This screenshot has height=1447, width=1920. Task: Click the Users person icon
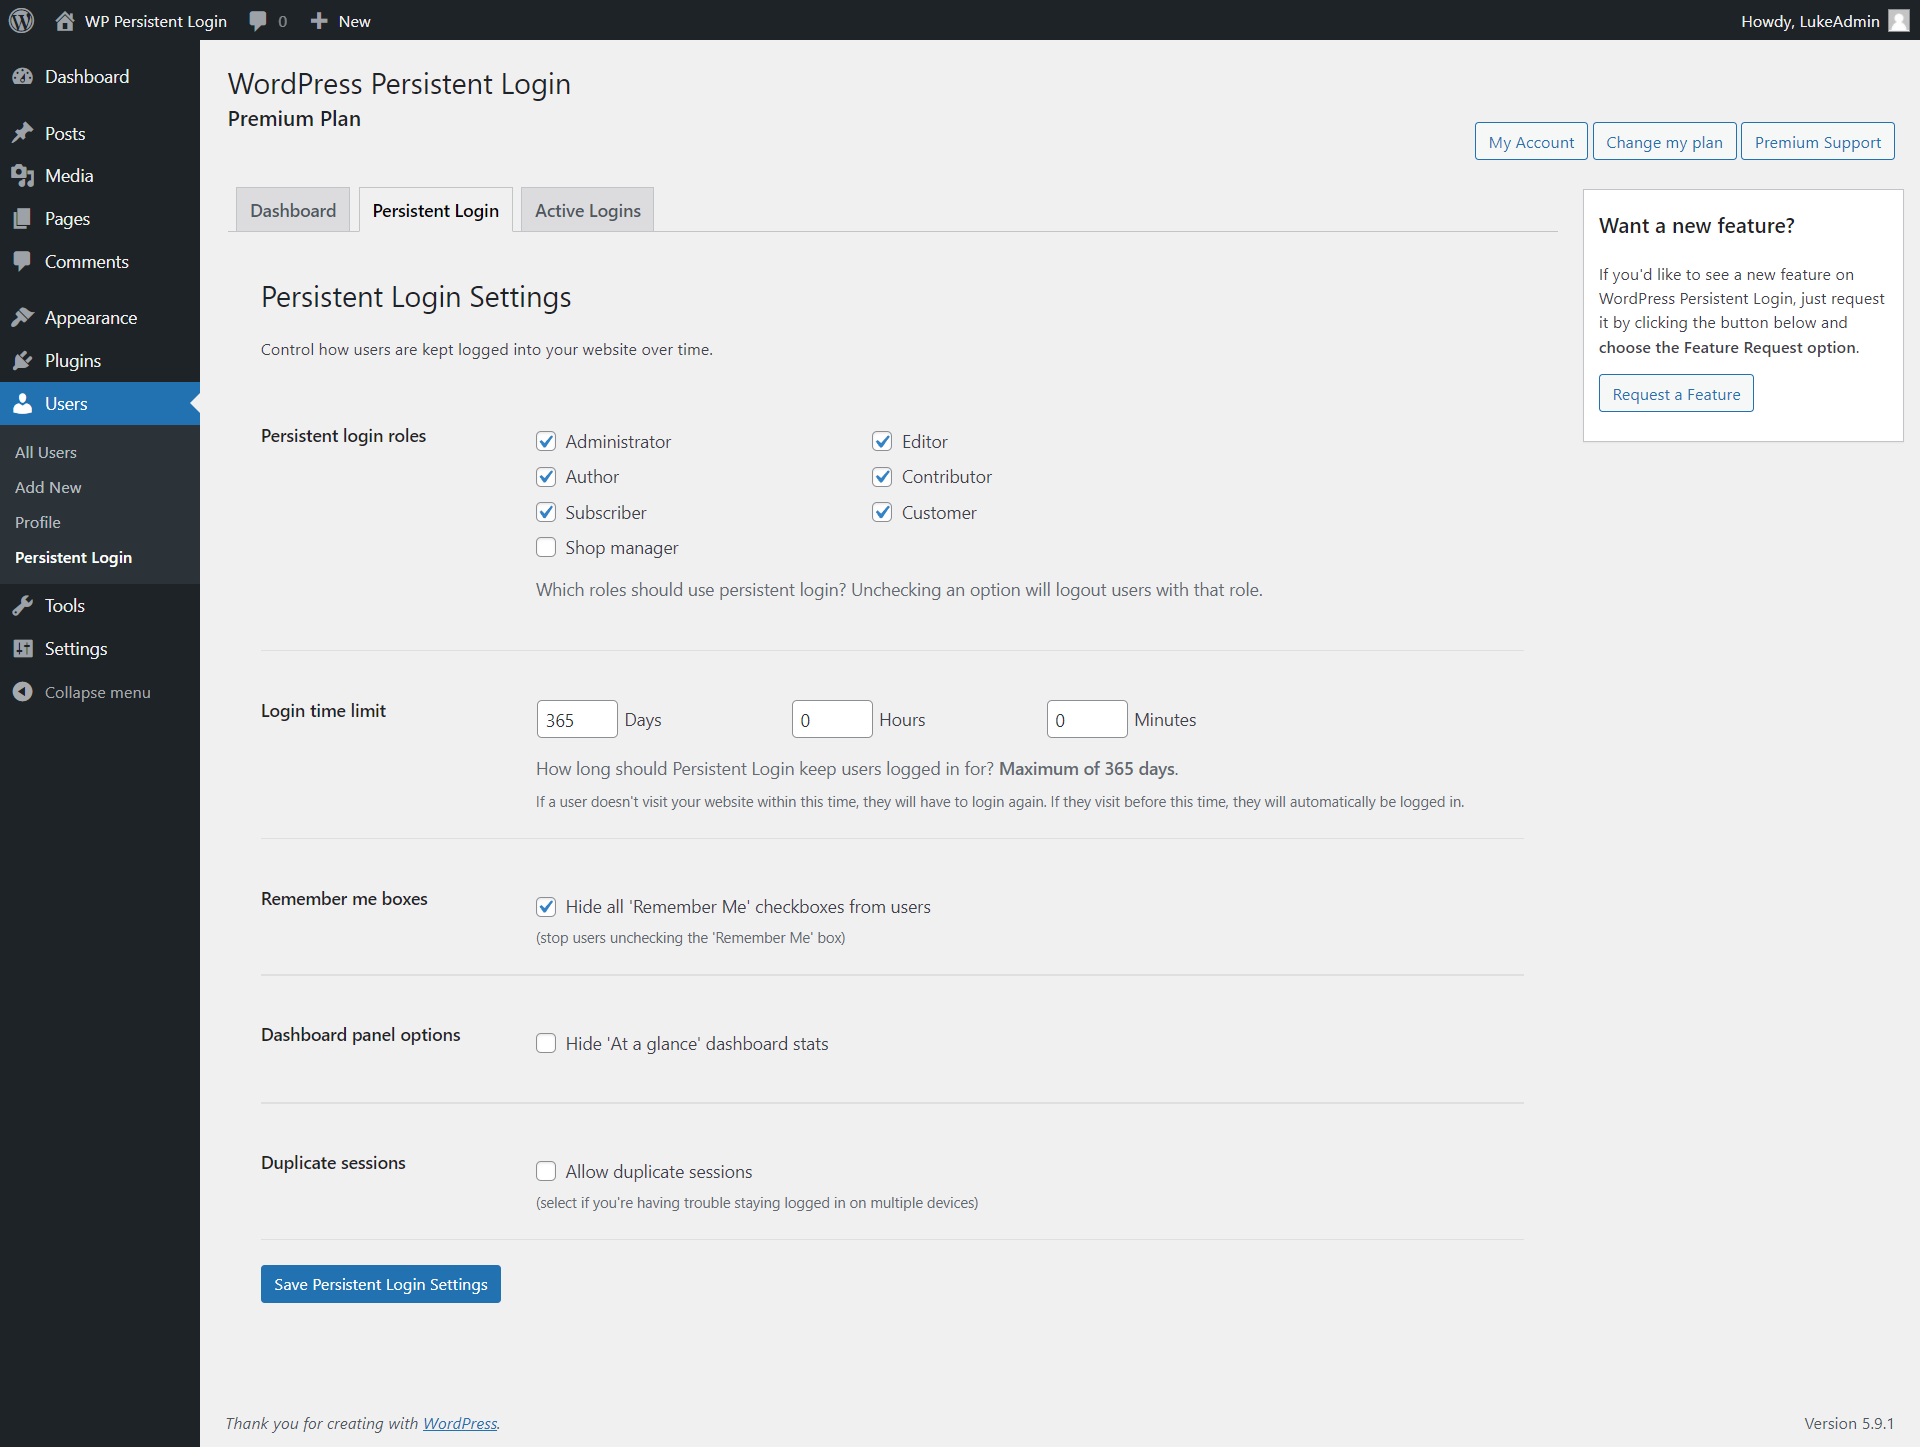click(23, 404)
